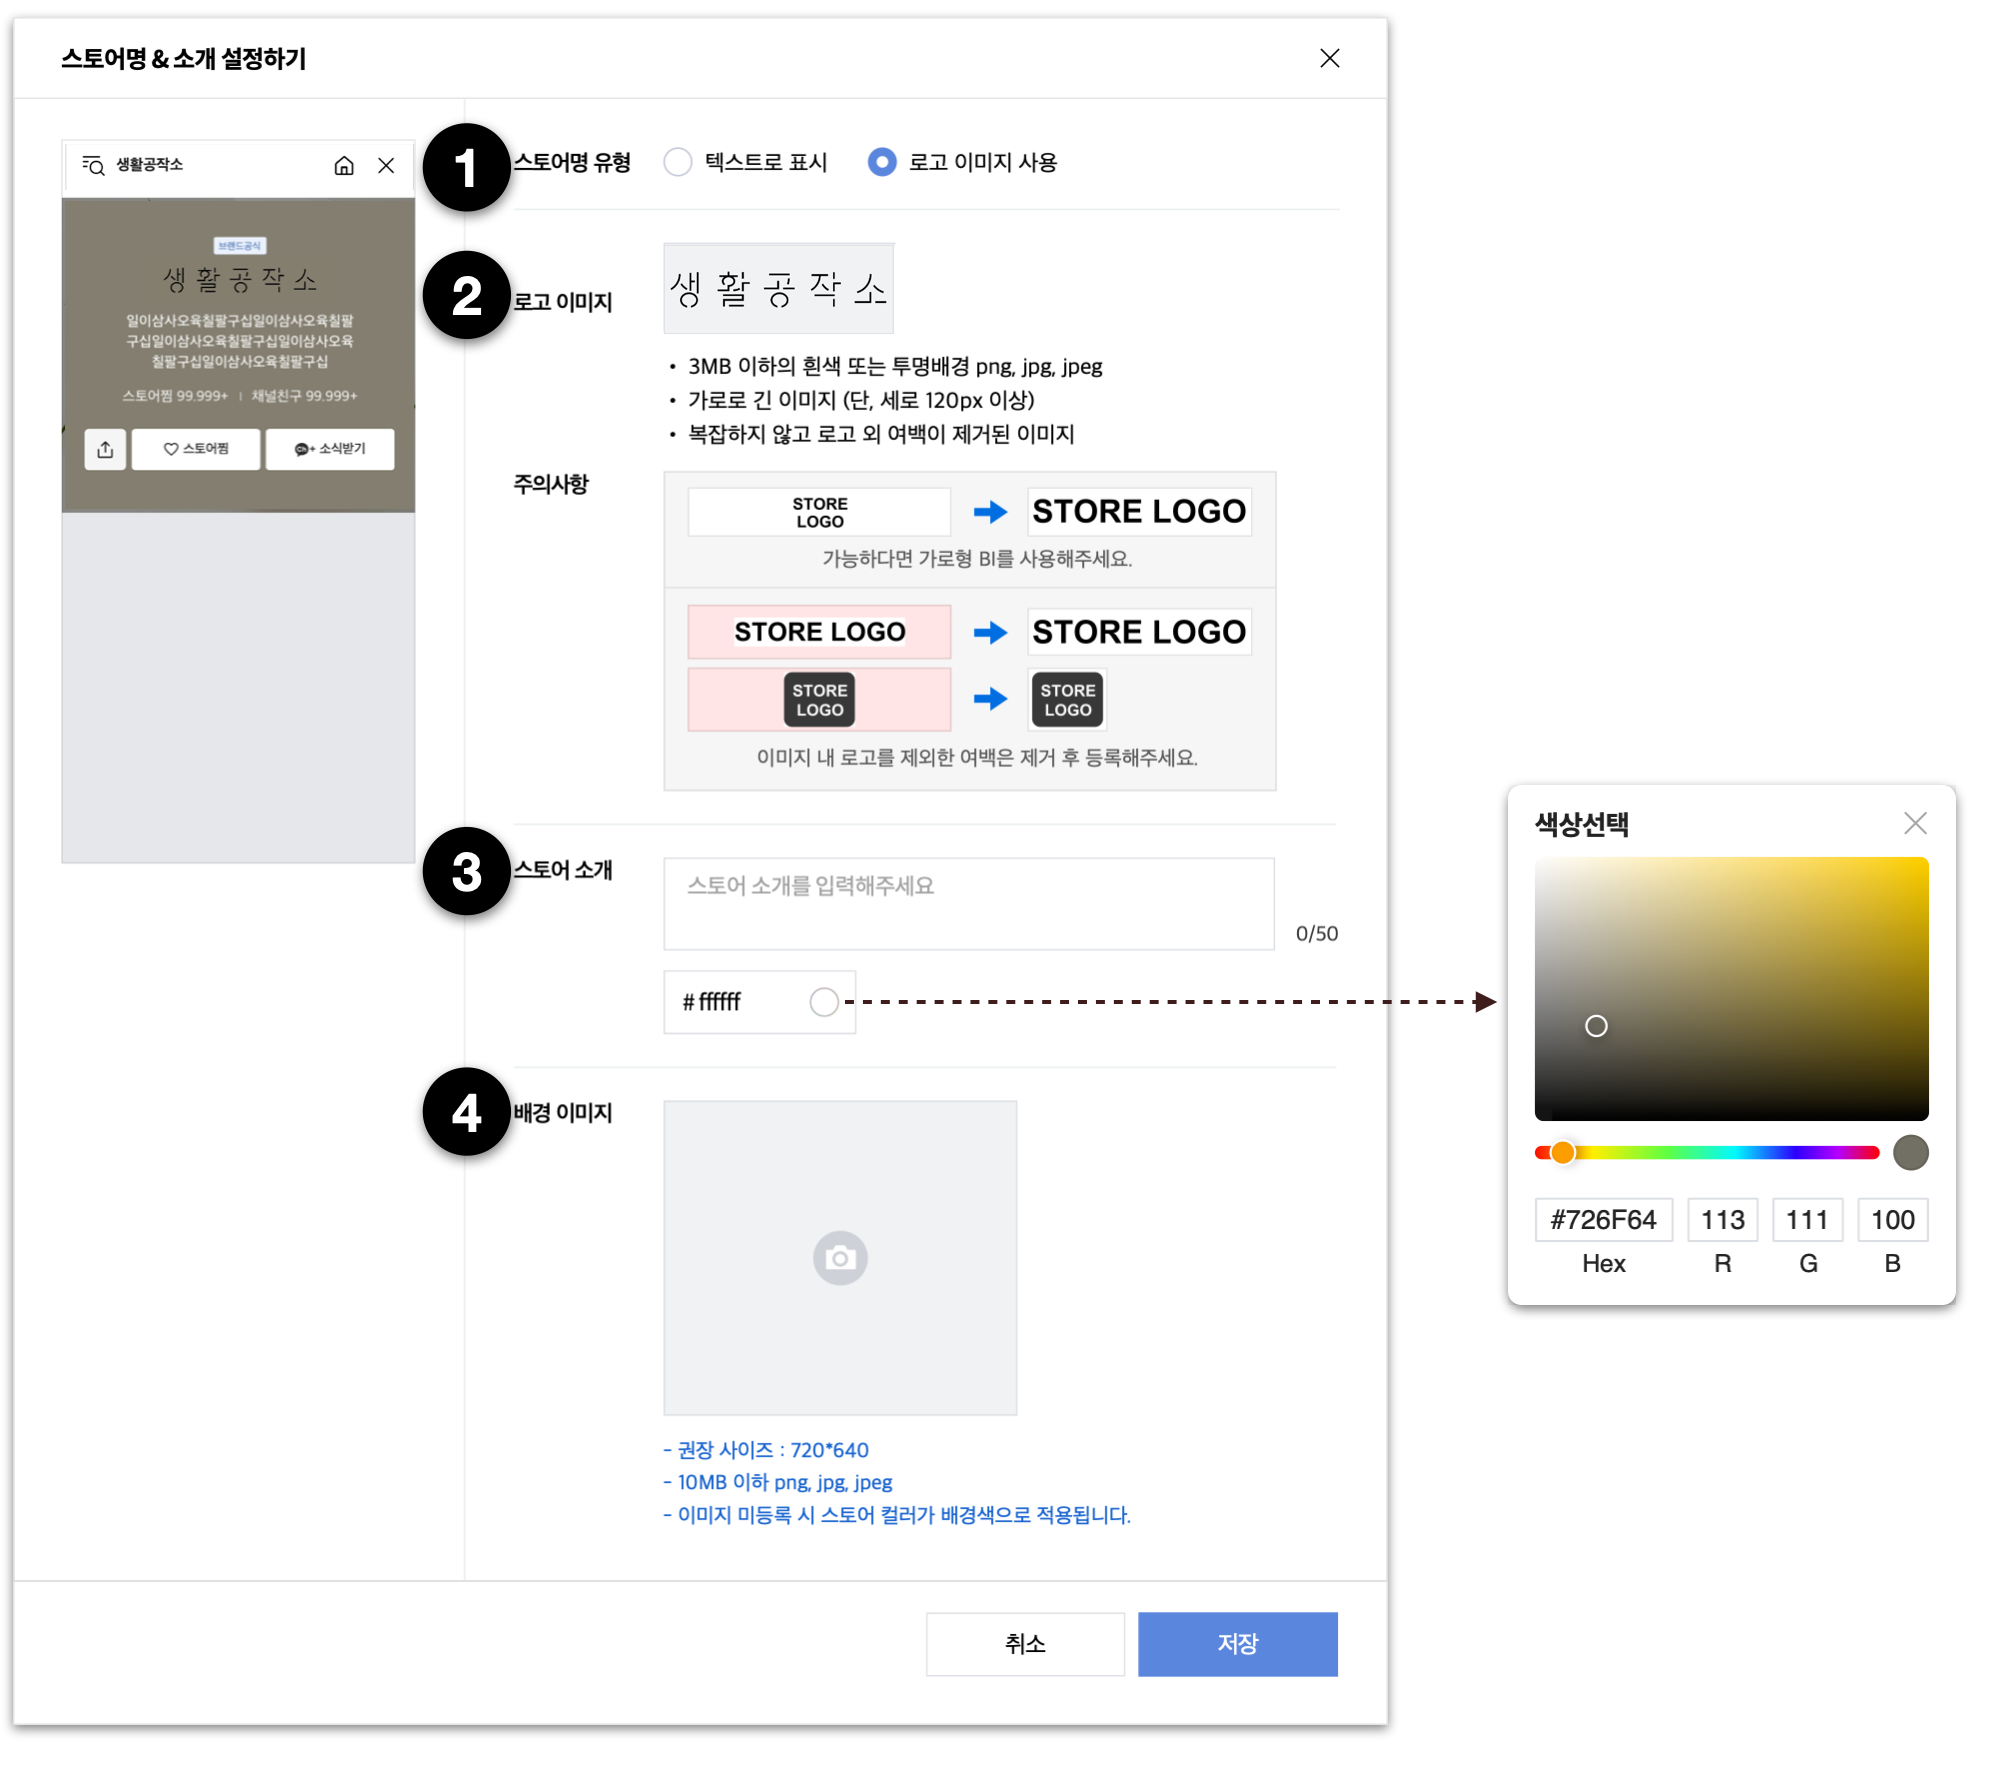Click the uploaded 생활공작소 logo image thumbnail
Image resolution: width=2000 pixels, height=1766 pixels.
(778, 289)
